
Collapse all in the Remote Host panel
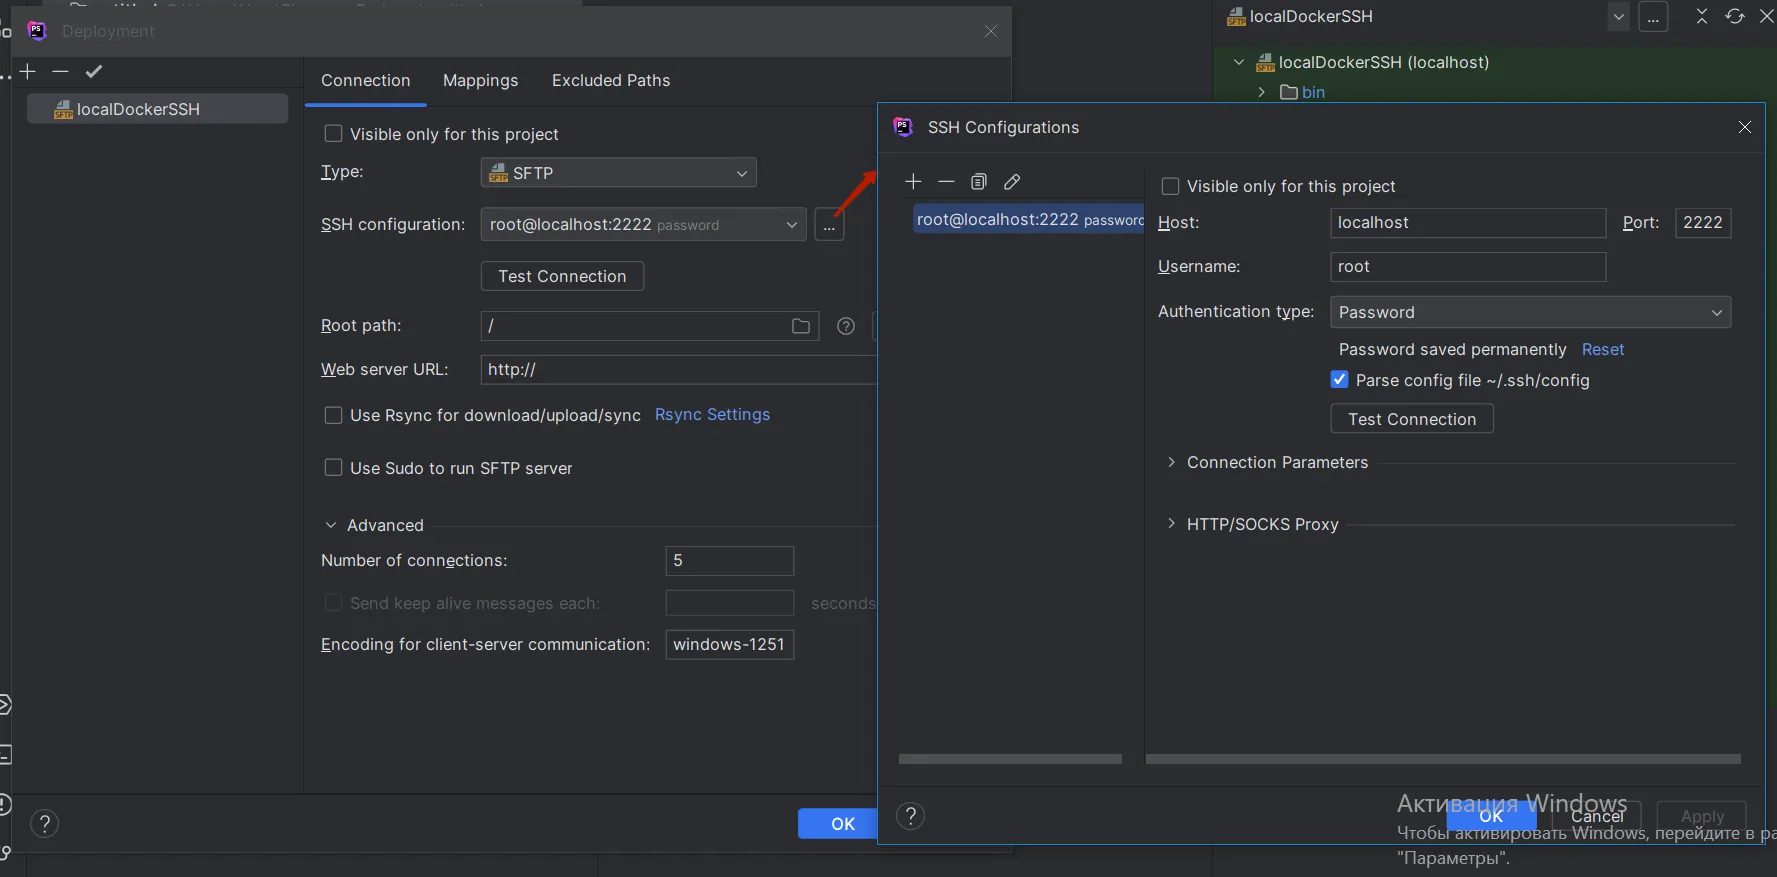click(x=1702, y=16)
